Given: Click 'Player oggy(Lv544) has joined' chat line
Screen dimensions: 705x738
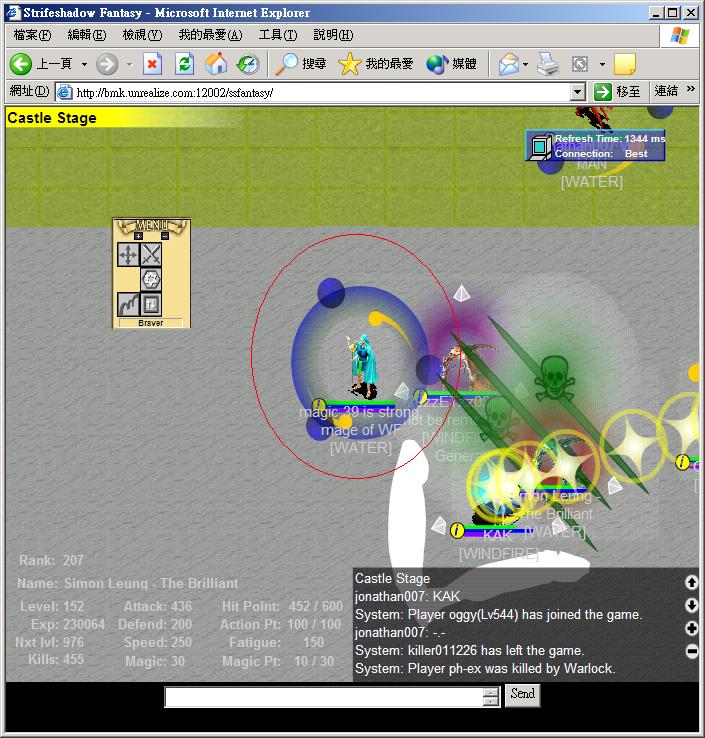Looking at the screenshot, I should click(x=498, y=615).
